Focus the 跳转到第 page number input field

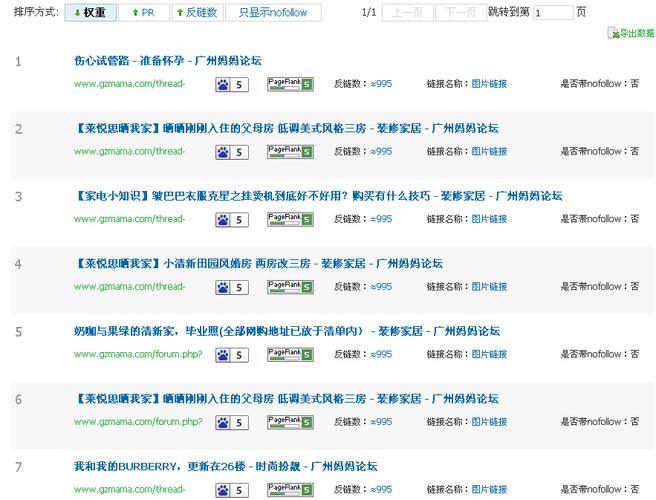tap(553, 13)
